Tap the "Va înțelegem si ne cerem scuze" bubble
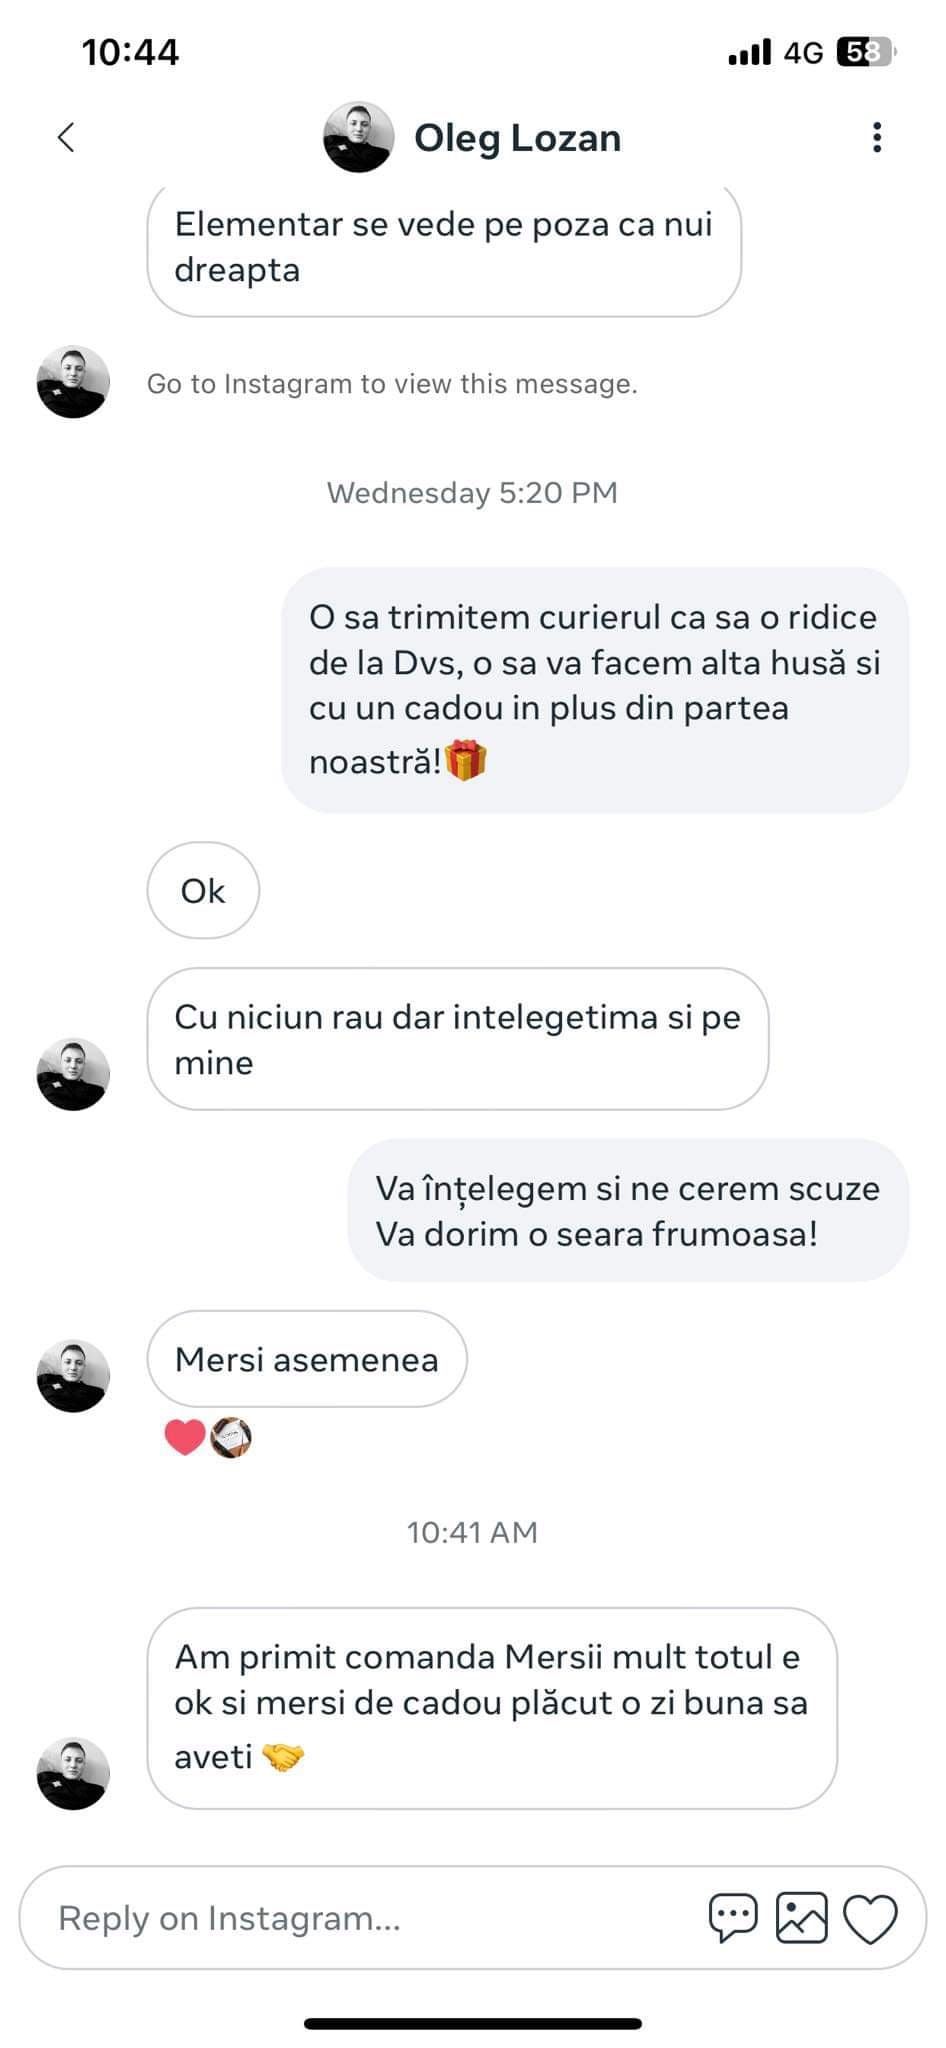The width and height of the screenshot is (946, 2048). point(627,1210)
